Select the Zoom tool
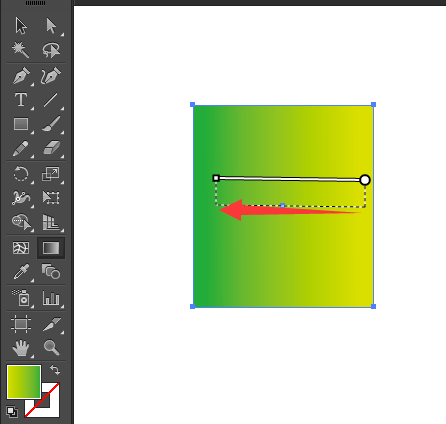This screenshot has height=424, width=446. tap(52, 348)
